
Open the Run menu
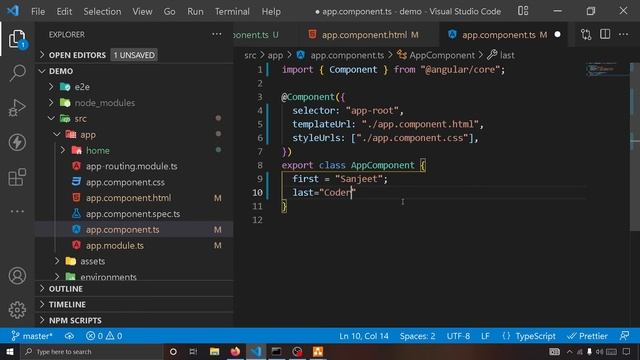click(x=195, y=11)
